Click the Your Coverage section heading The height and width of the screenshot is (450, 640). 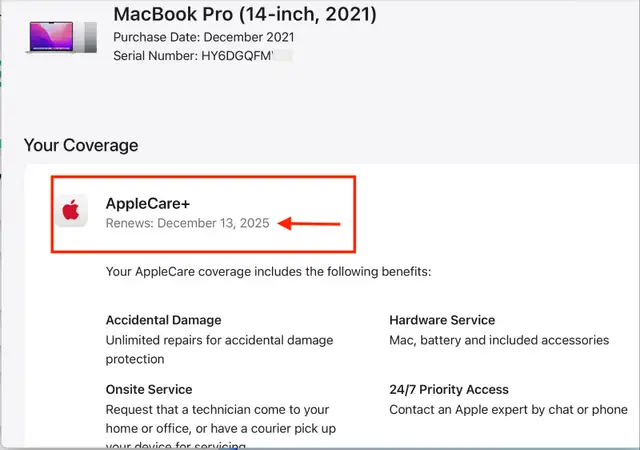coord(81,145)
